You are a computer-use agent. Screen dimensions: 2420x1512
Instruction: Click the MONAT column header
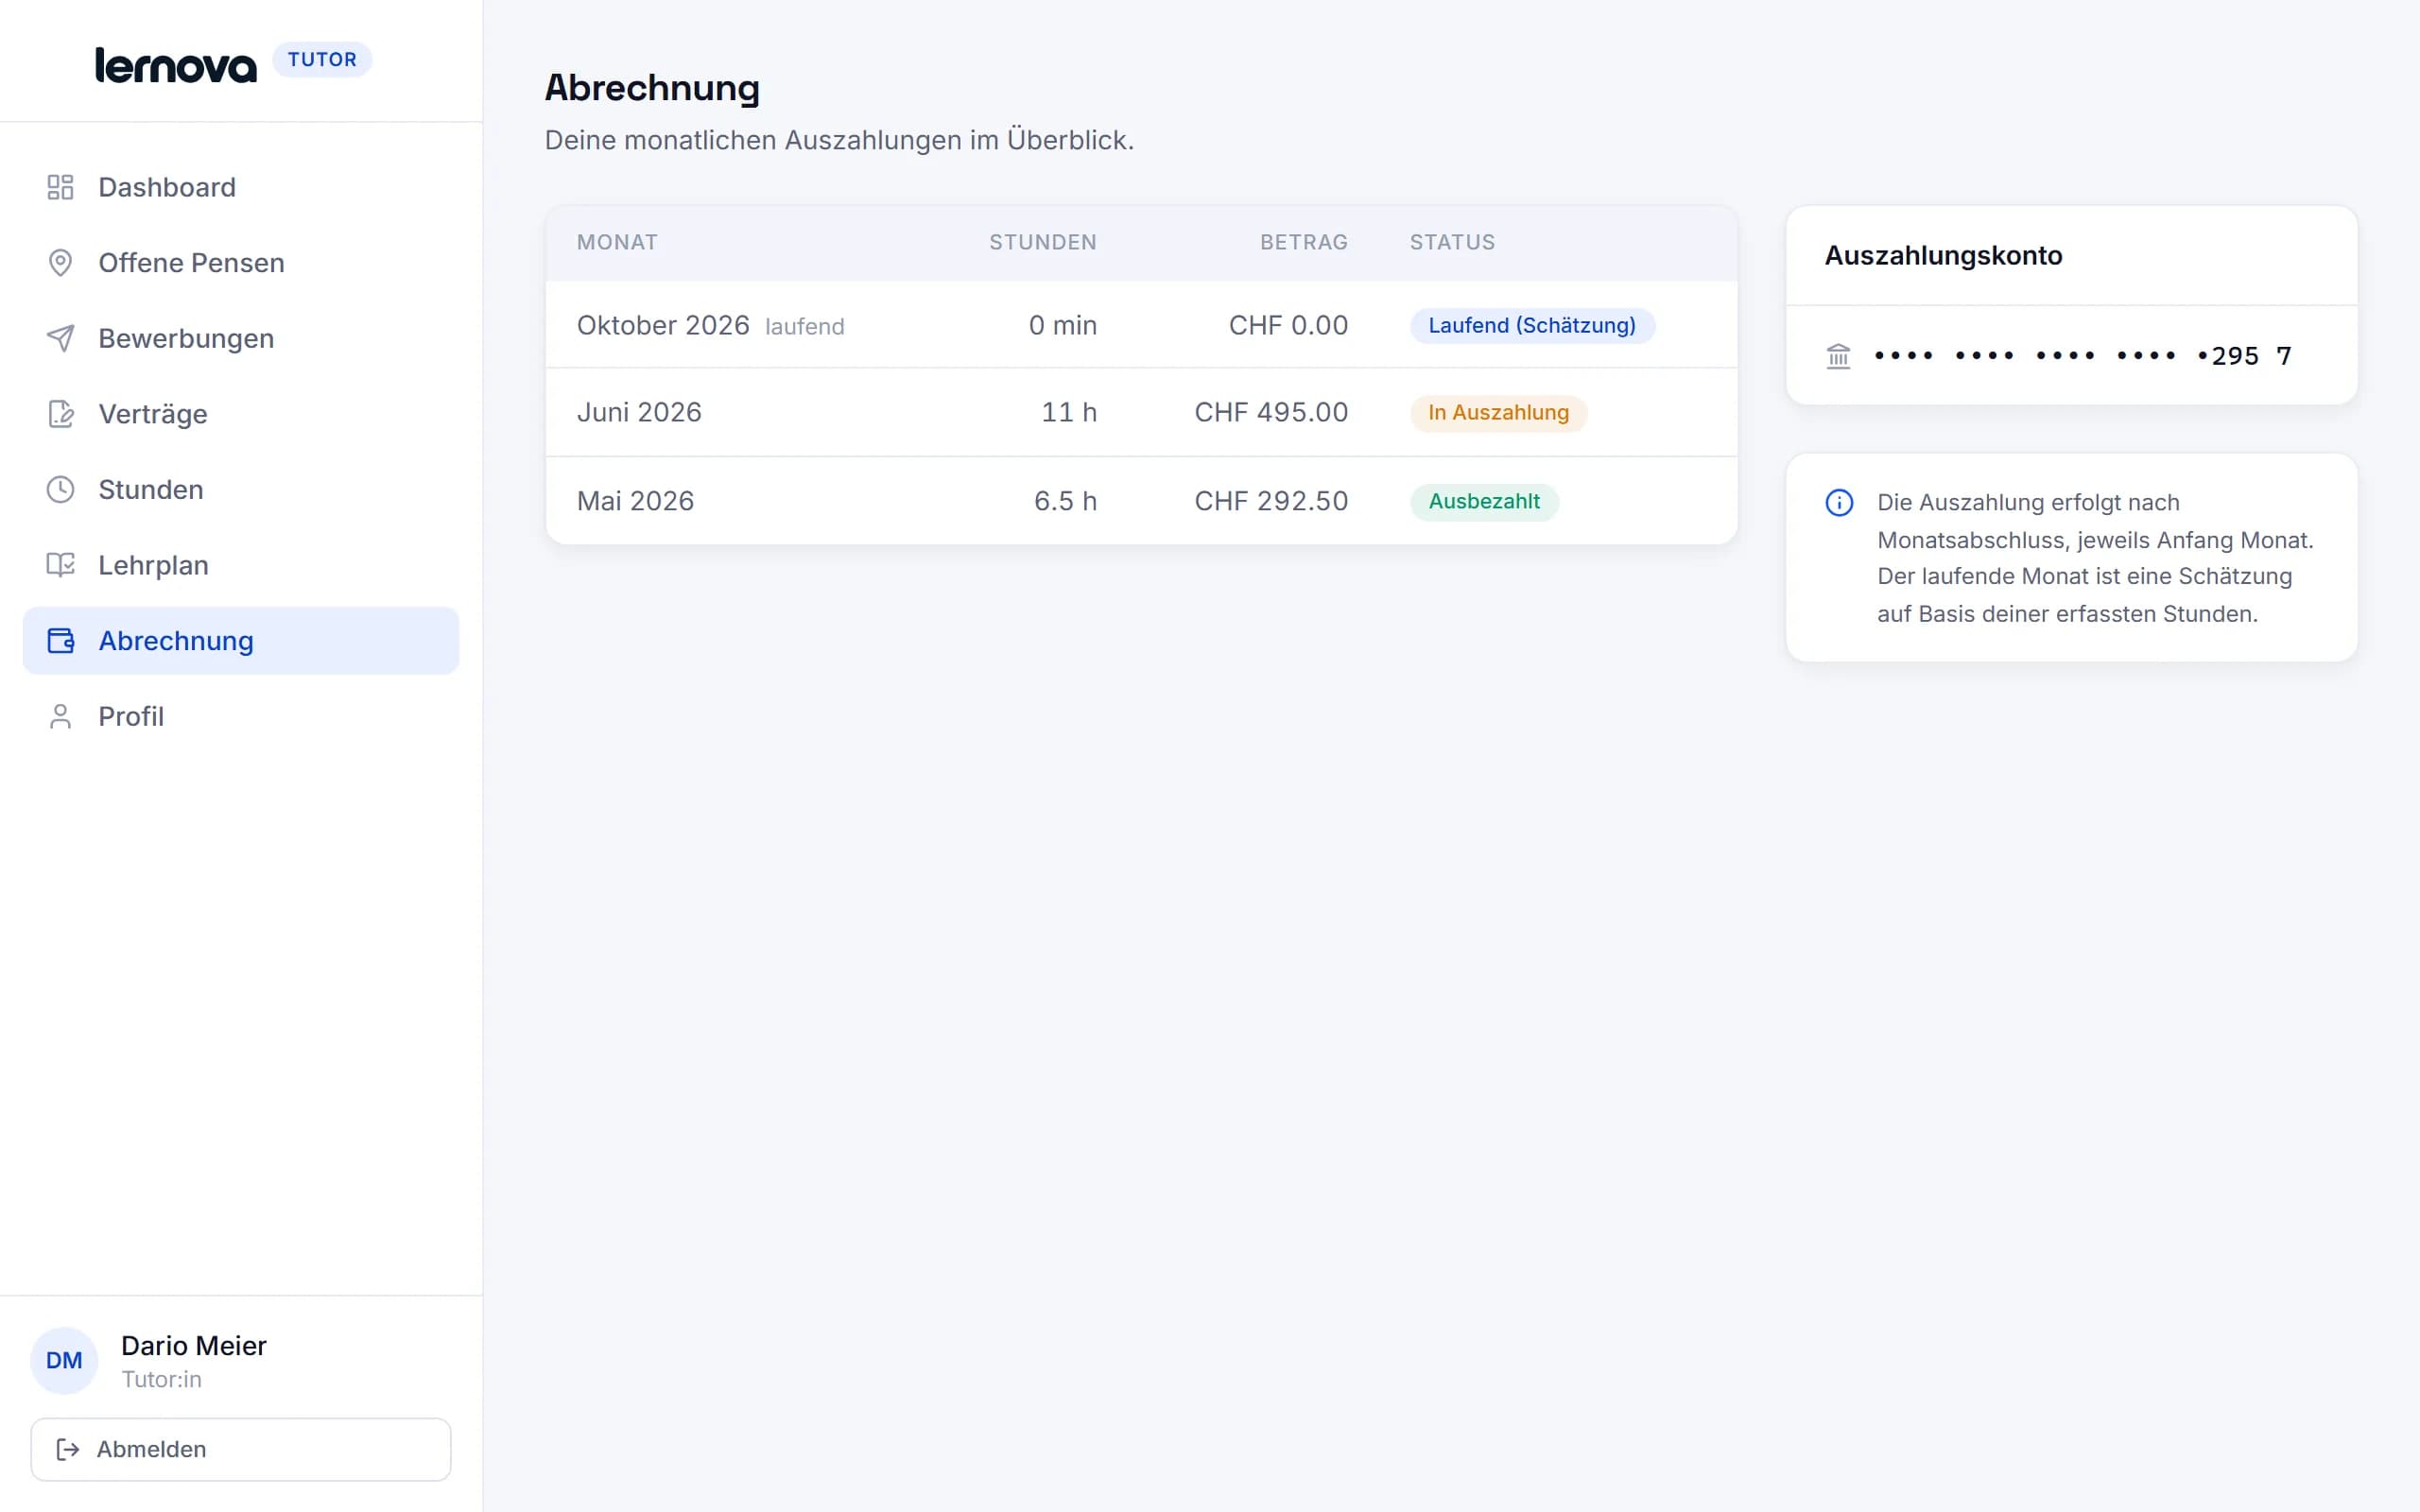[617, 242]
